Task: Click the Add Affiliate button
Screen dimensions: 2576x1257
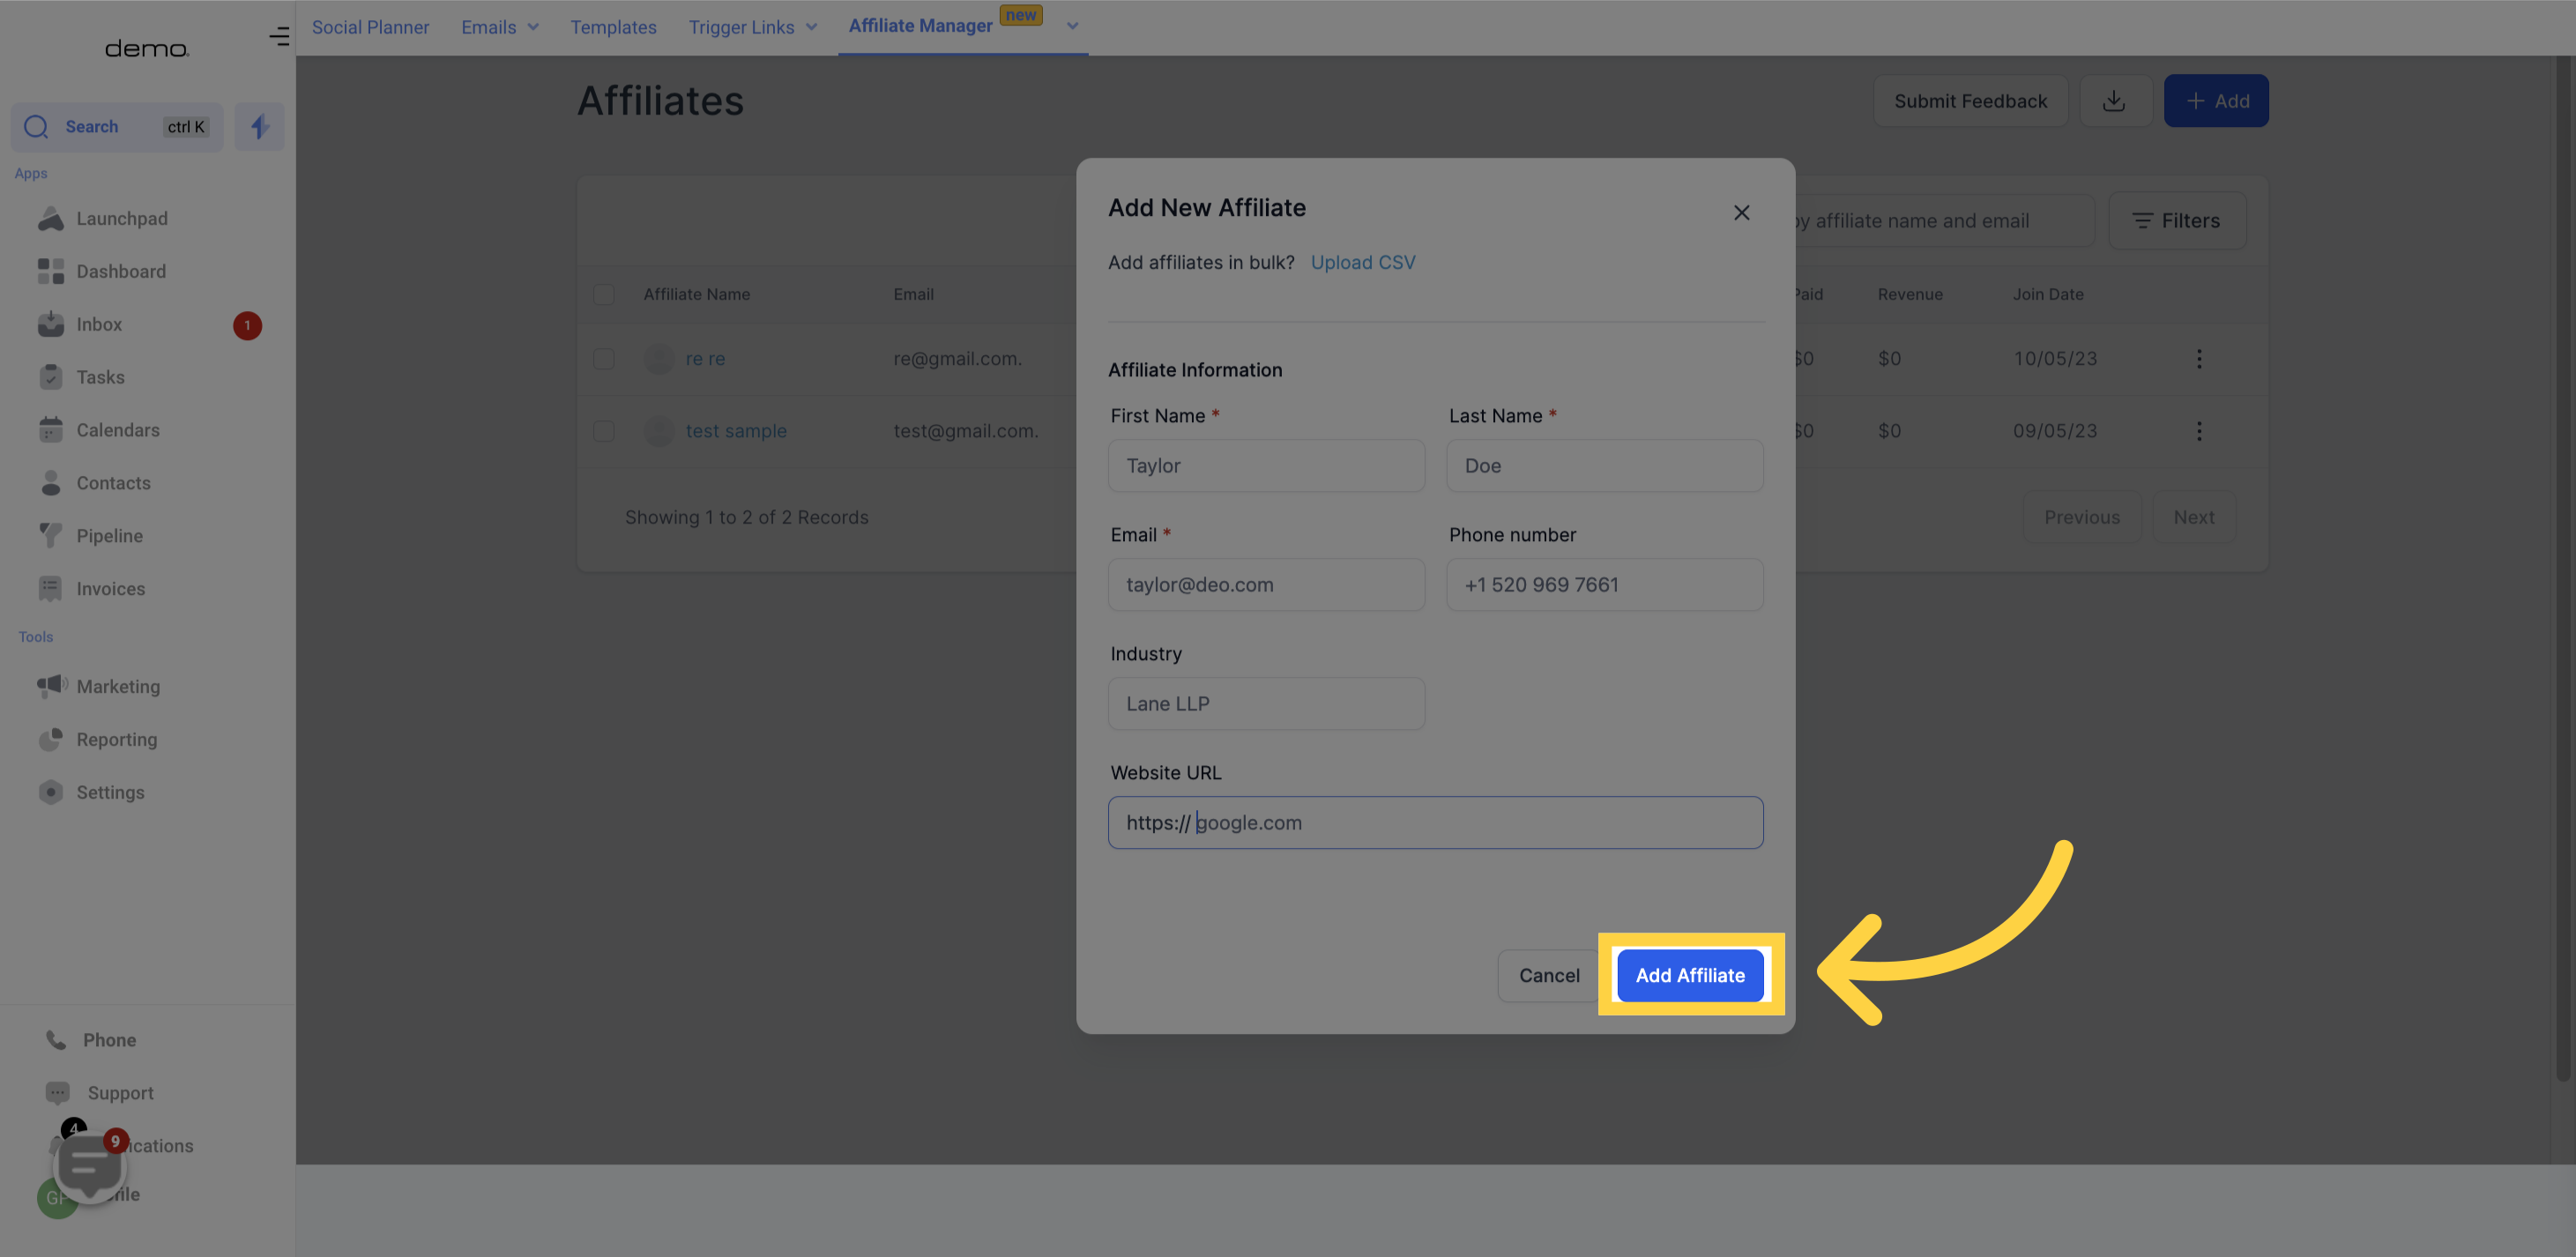Action: click(x=1691, y=974)
